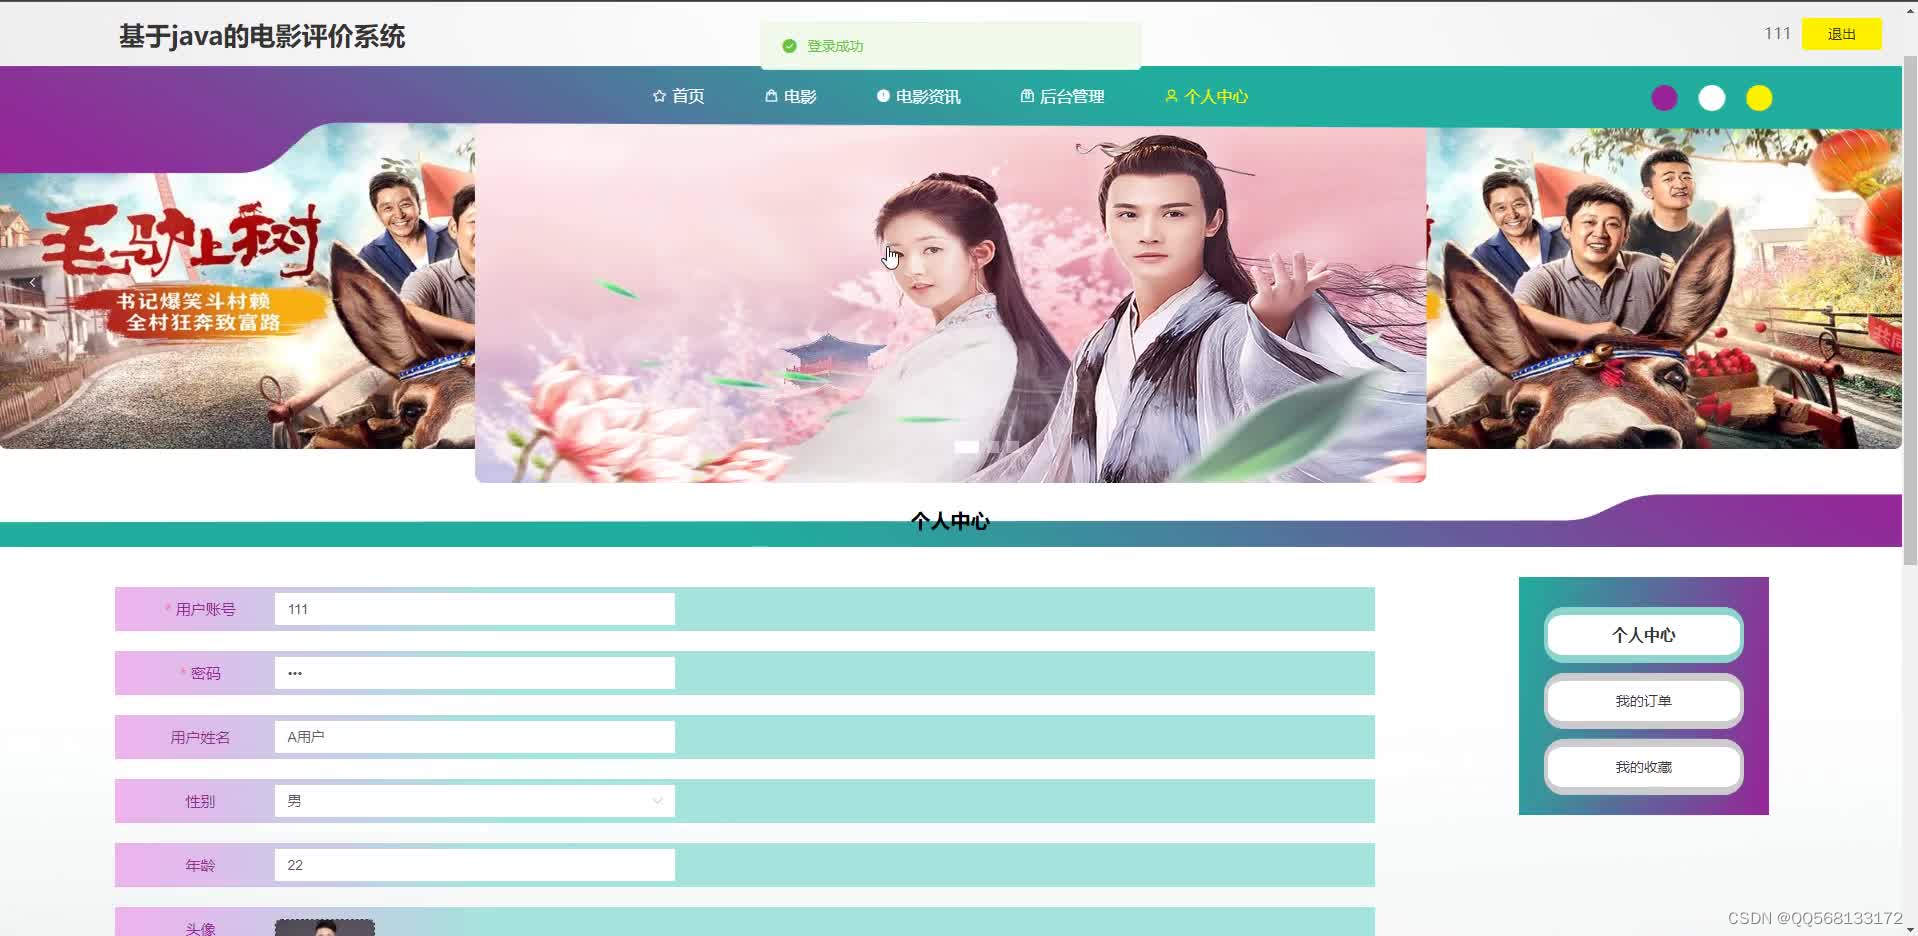Open 后台管理 from the nav bar

tap(1063, 96)
